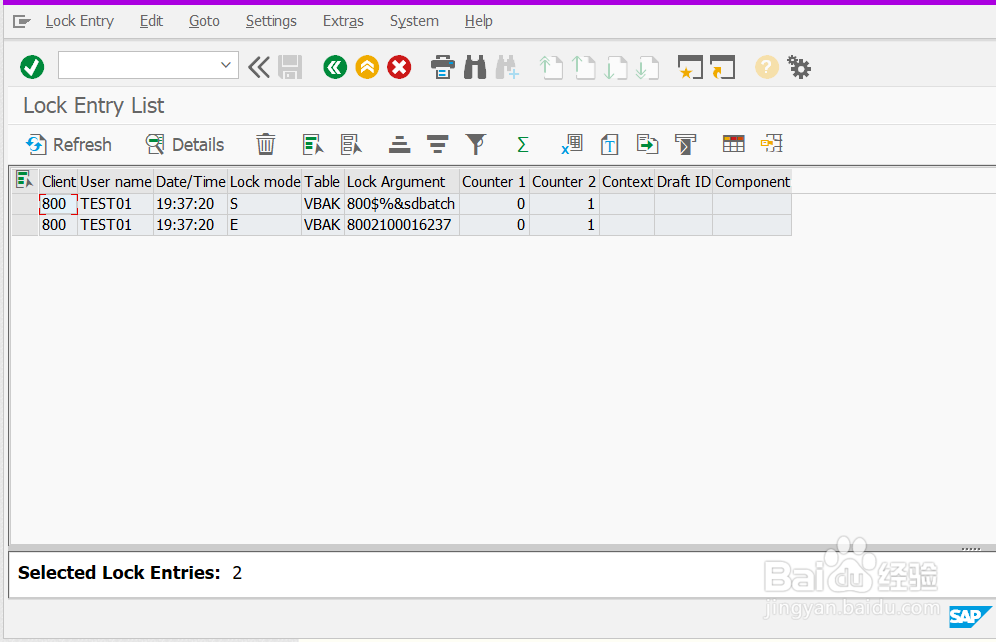Click the Find Next binoculars icon
The height and width of the screenshot is (642, 996).
pyautogui.click(x=507, y=67)
